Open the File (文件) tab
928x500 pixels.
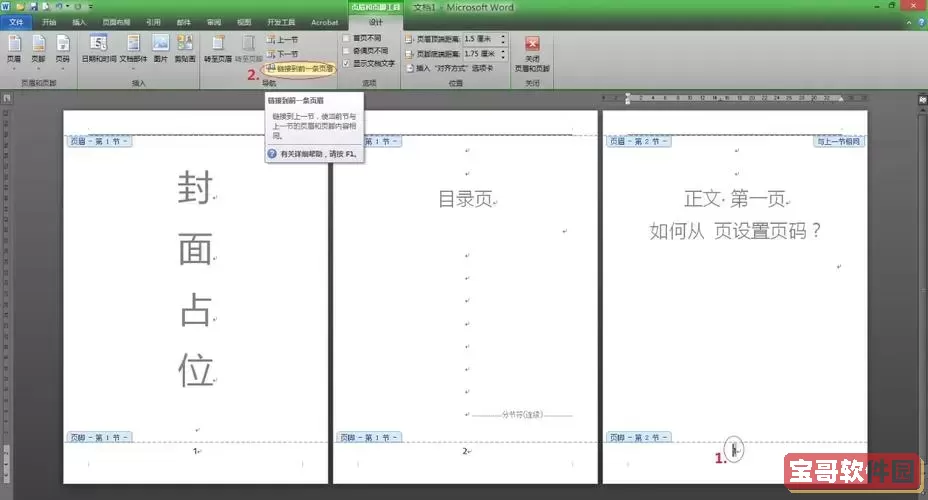pyautogui.click(x=16, y=22)
